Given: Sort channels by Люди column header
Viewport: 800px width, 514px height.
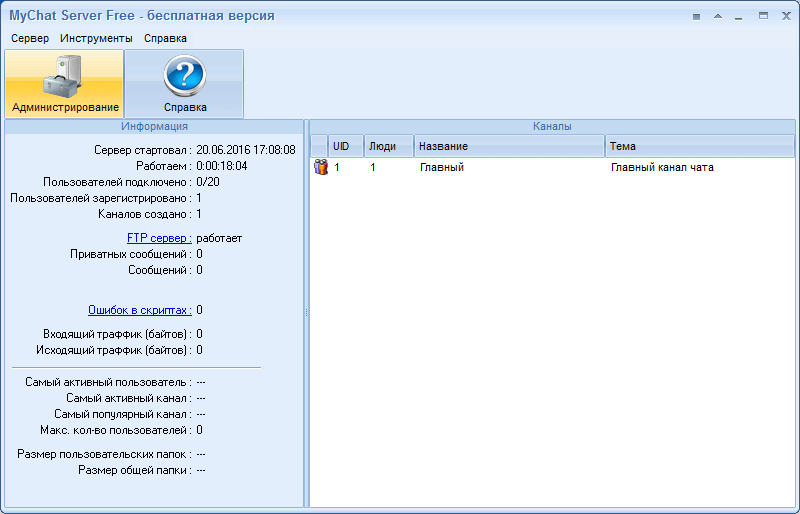Looking at the screenshot, I should point(389,146).
